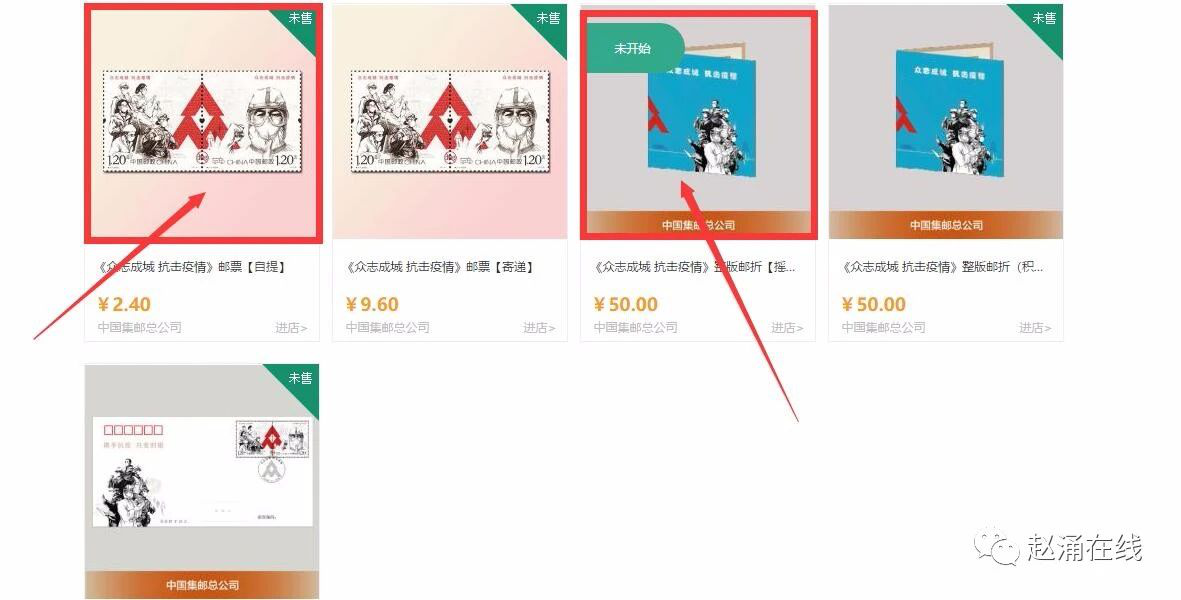Click the 未售 badge on 寄递 stamp
The image size is (1181, 600).
click(x=548, y=18)
